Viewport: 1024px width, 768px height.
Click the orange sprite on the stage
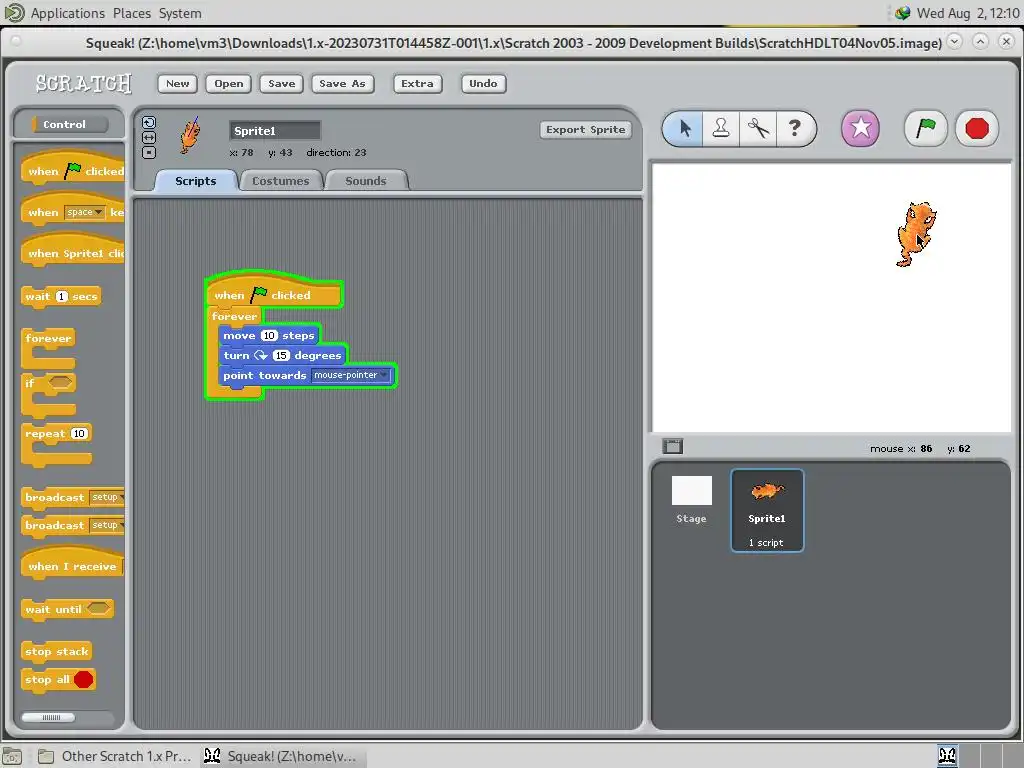click(x=915, y=234)
